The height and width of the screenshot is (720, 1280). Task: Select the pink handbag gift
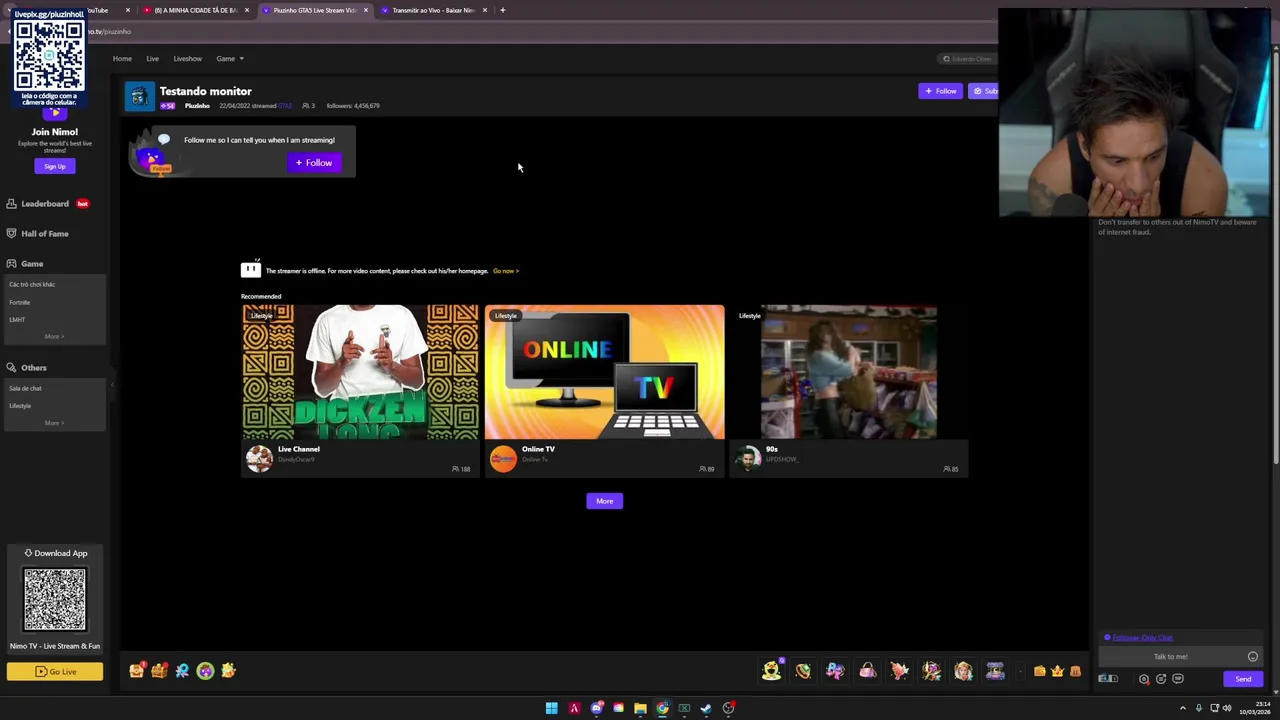pos(867,671)
